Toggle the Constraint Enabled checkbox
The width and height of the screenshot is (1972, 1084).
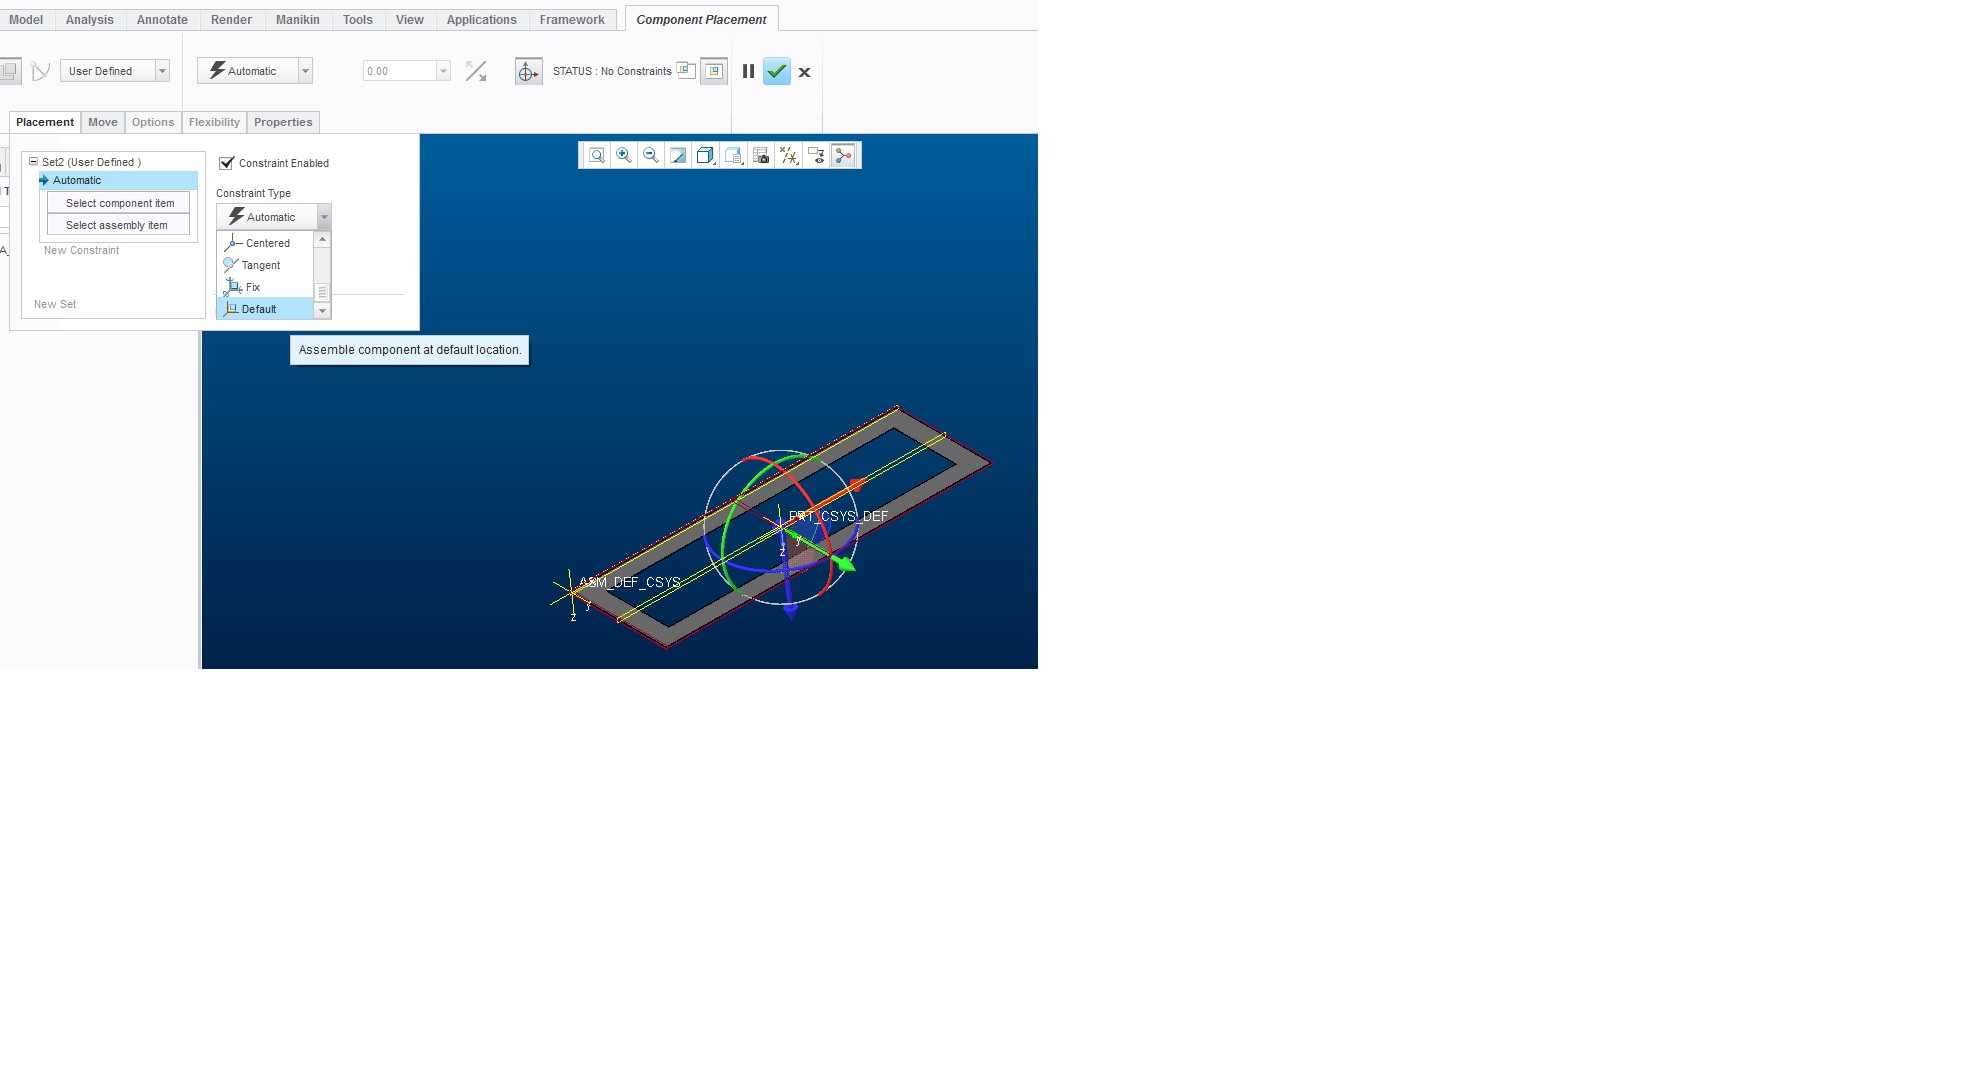pyautogui.click(x=227, y=162)
